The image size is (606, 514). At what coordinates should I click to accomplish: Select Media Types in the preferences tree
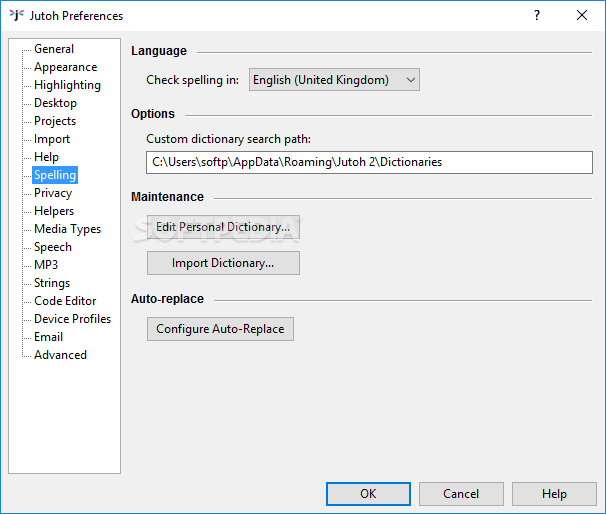67,229
